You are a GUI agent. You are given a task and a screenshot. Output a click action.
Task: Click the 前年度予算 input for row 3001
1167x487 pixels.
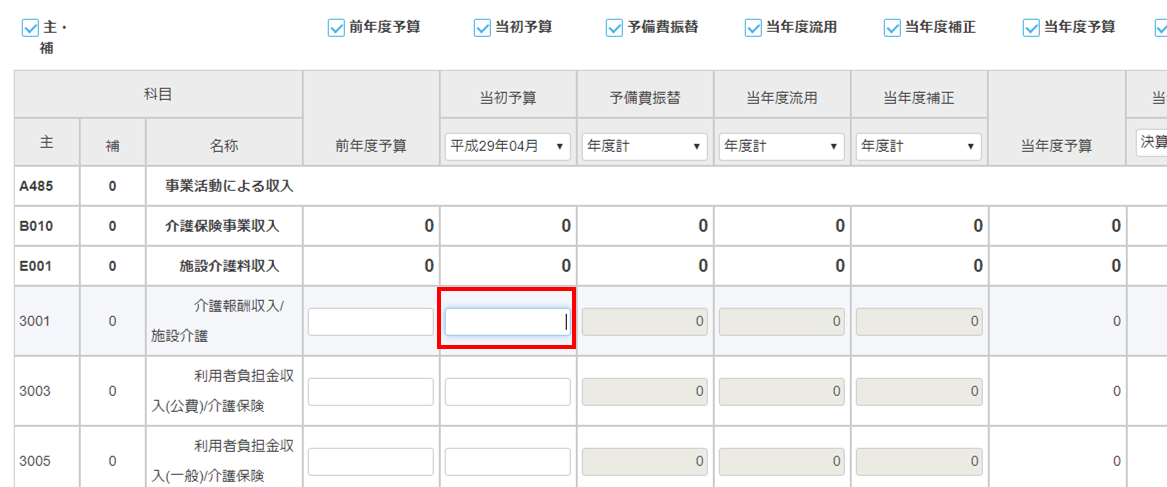point(371,322)
